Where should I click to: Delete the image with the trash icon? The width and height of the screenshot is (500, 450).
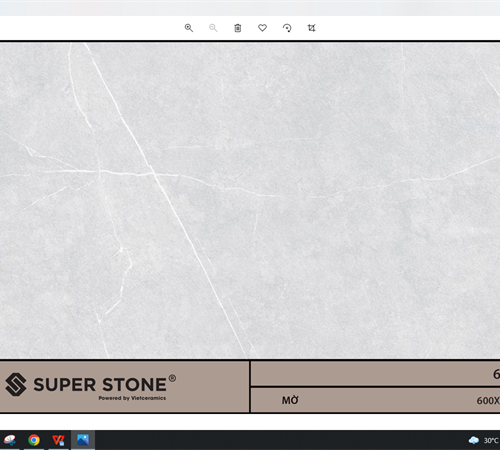pos(238,28)
